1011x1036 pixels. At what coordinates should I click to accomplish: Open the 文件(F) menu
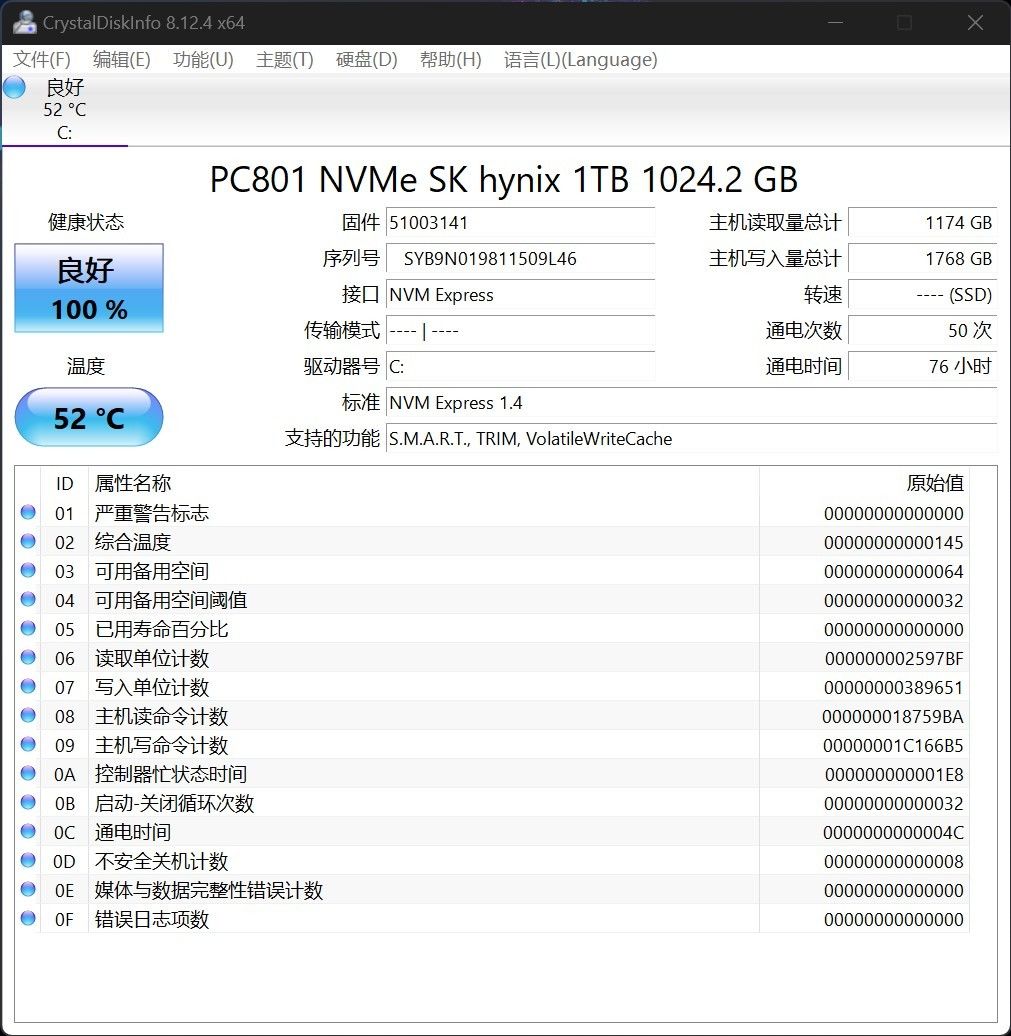(x=42, y=59)
